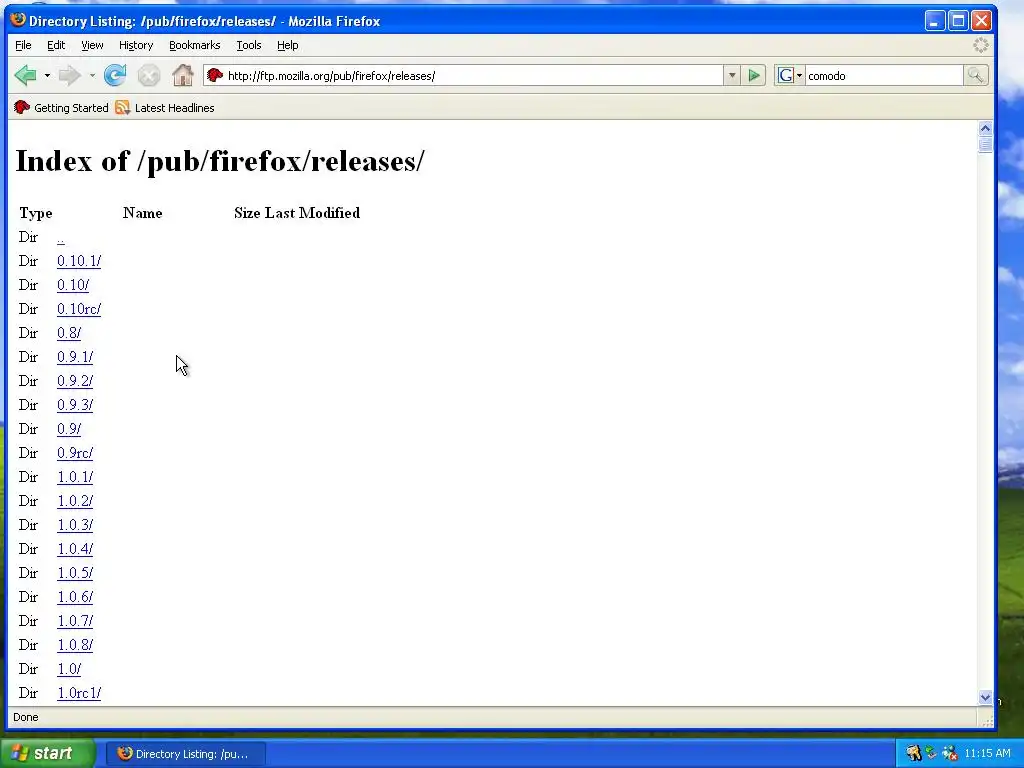The width and height of the screenshot is (1024, 768).
Task: Open the 1.0.7/ directory link
Action: 75,621
